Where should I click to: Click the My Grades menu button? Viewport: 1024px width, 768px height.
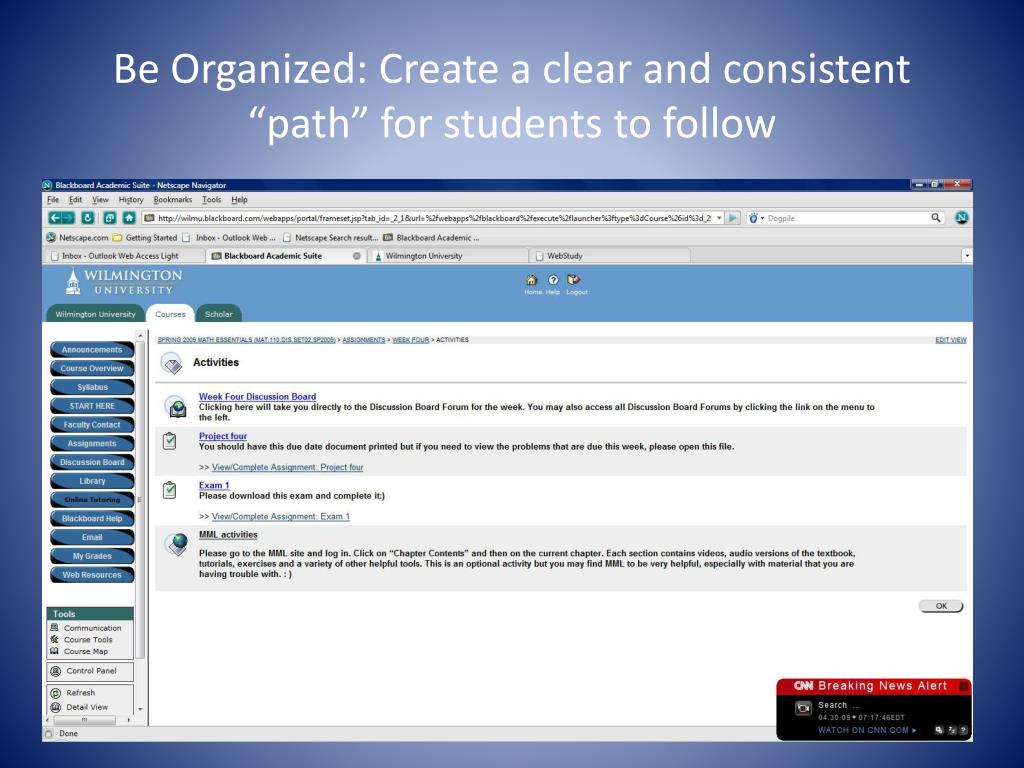point(92,556)
